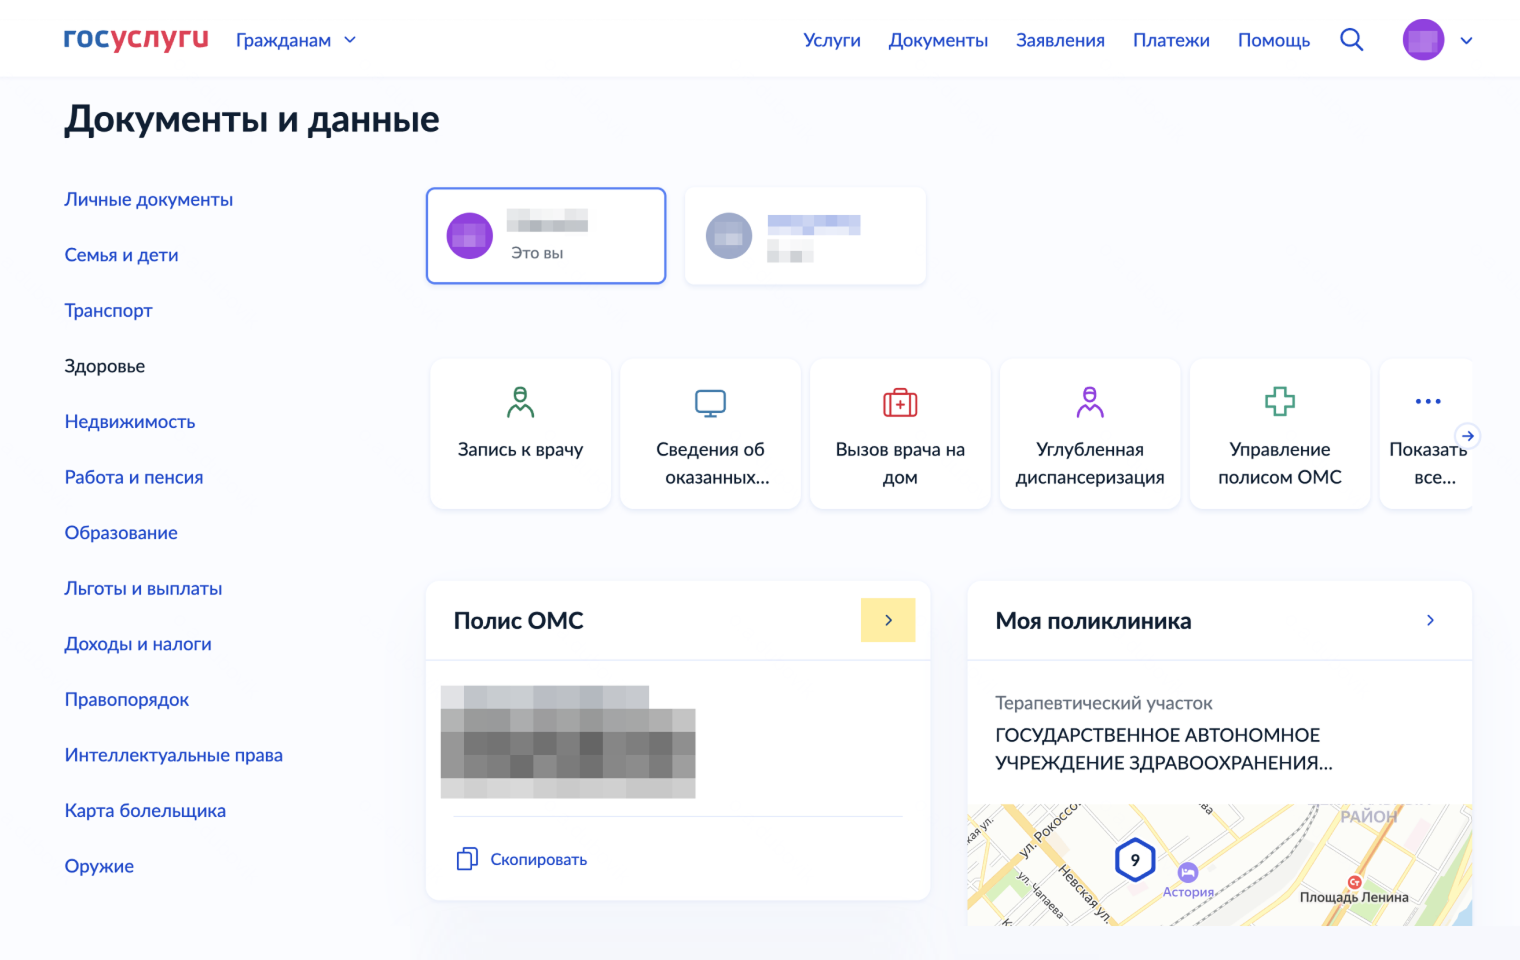
Task: Open the account menu chevron
Action: click(1466, 41)
